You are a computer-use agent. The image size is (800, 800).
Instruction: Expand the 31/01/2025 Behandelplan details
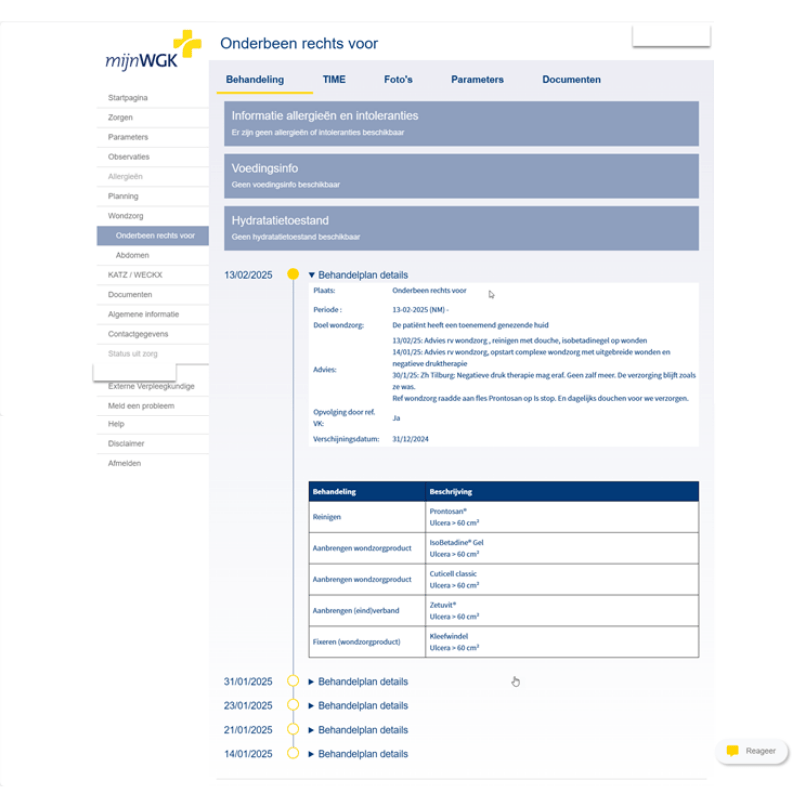tap(358, 682)
